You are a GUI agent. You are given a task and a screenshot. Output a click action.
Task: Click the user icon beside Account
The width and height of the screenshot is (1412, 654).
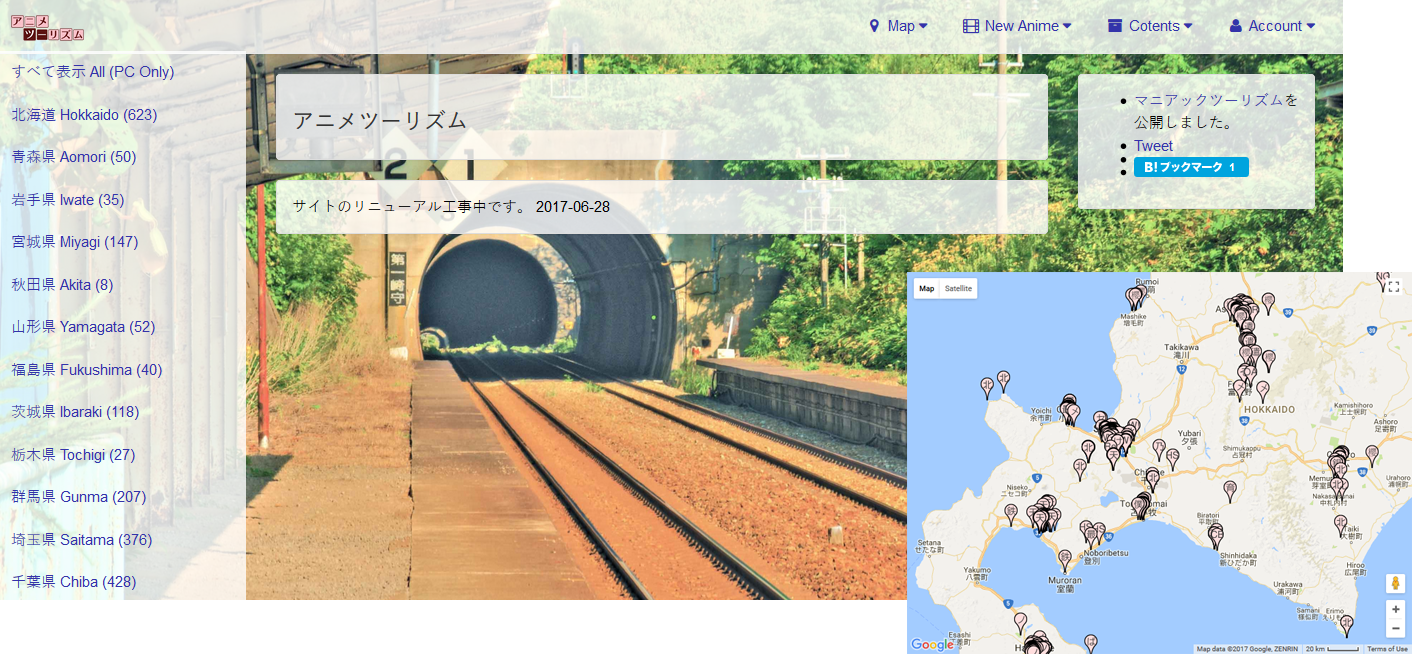pos(1235,26)
